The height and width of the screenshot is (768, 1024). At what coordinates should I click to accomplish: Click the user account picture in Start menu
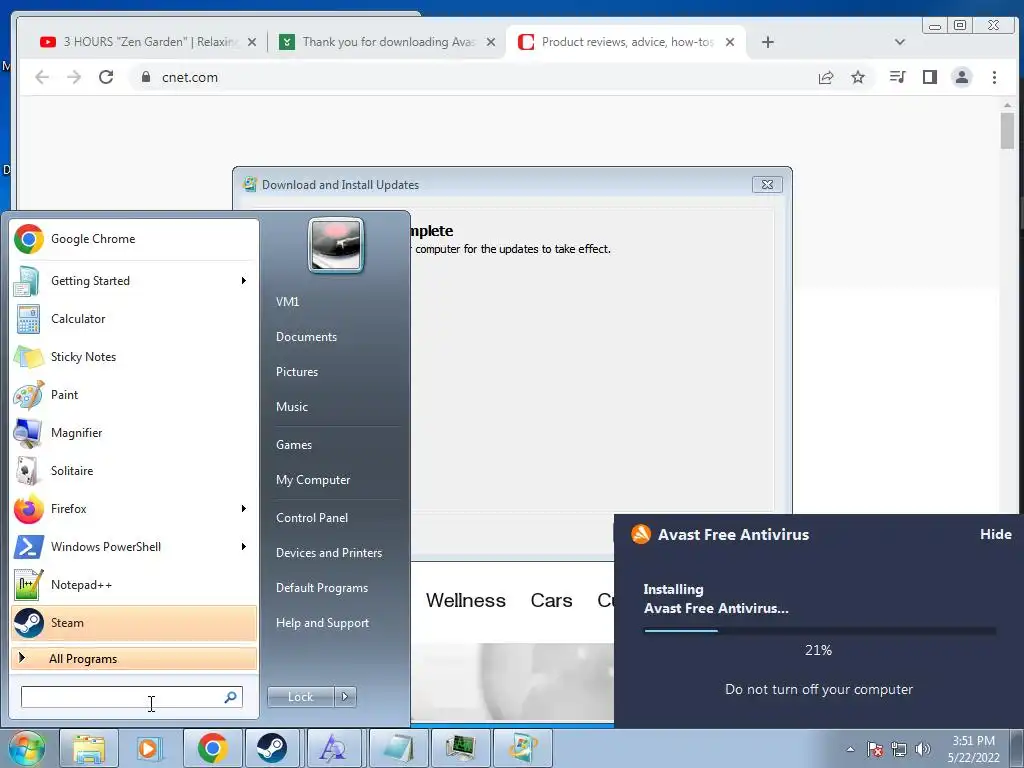pyautogui.click(x=336, y=245)
